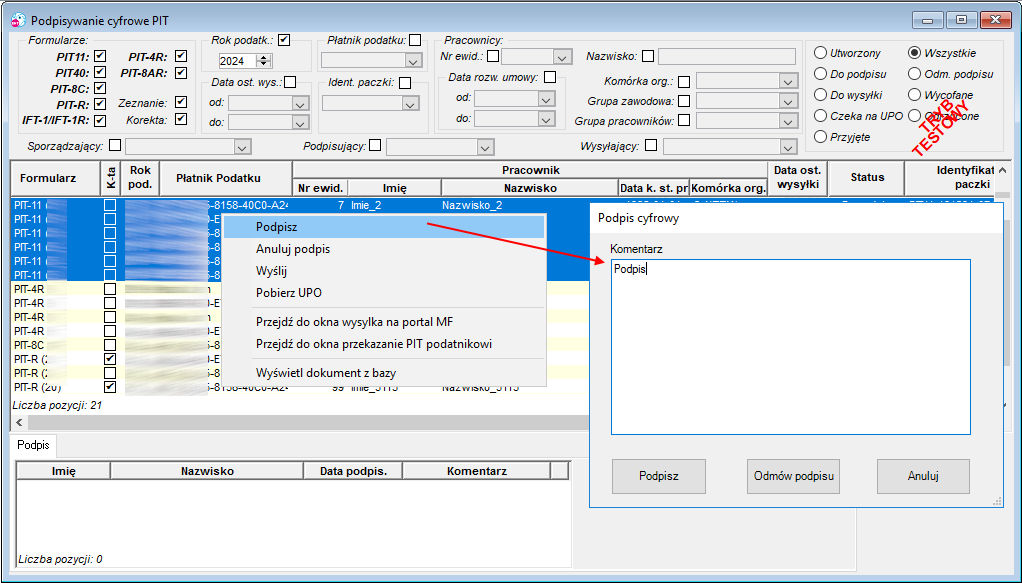Select the Wszystkie radio button
Screen dimensions: 1022x583
(x=914, y=53)
